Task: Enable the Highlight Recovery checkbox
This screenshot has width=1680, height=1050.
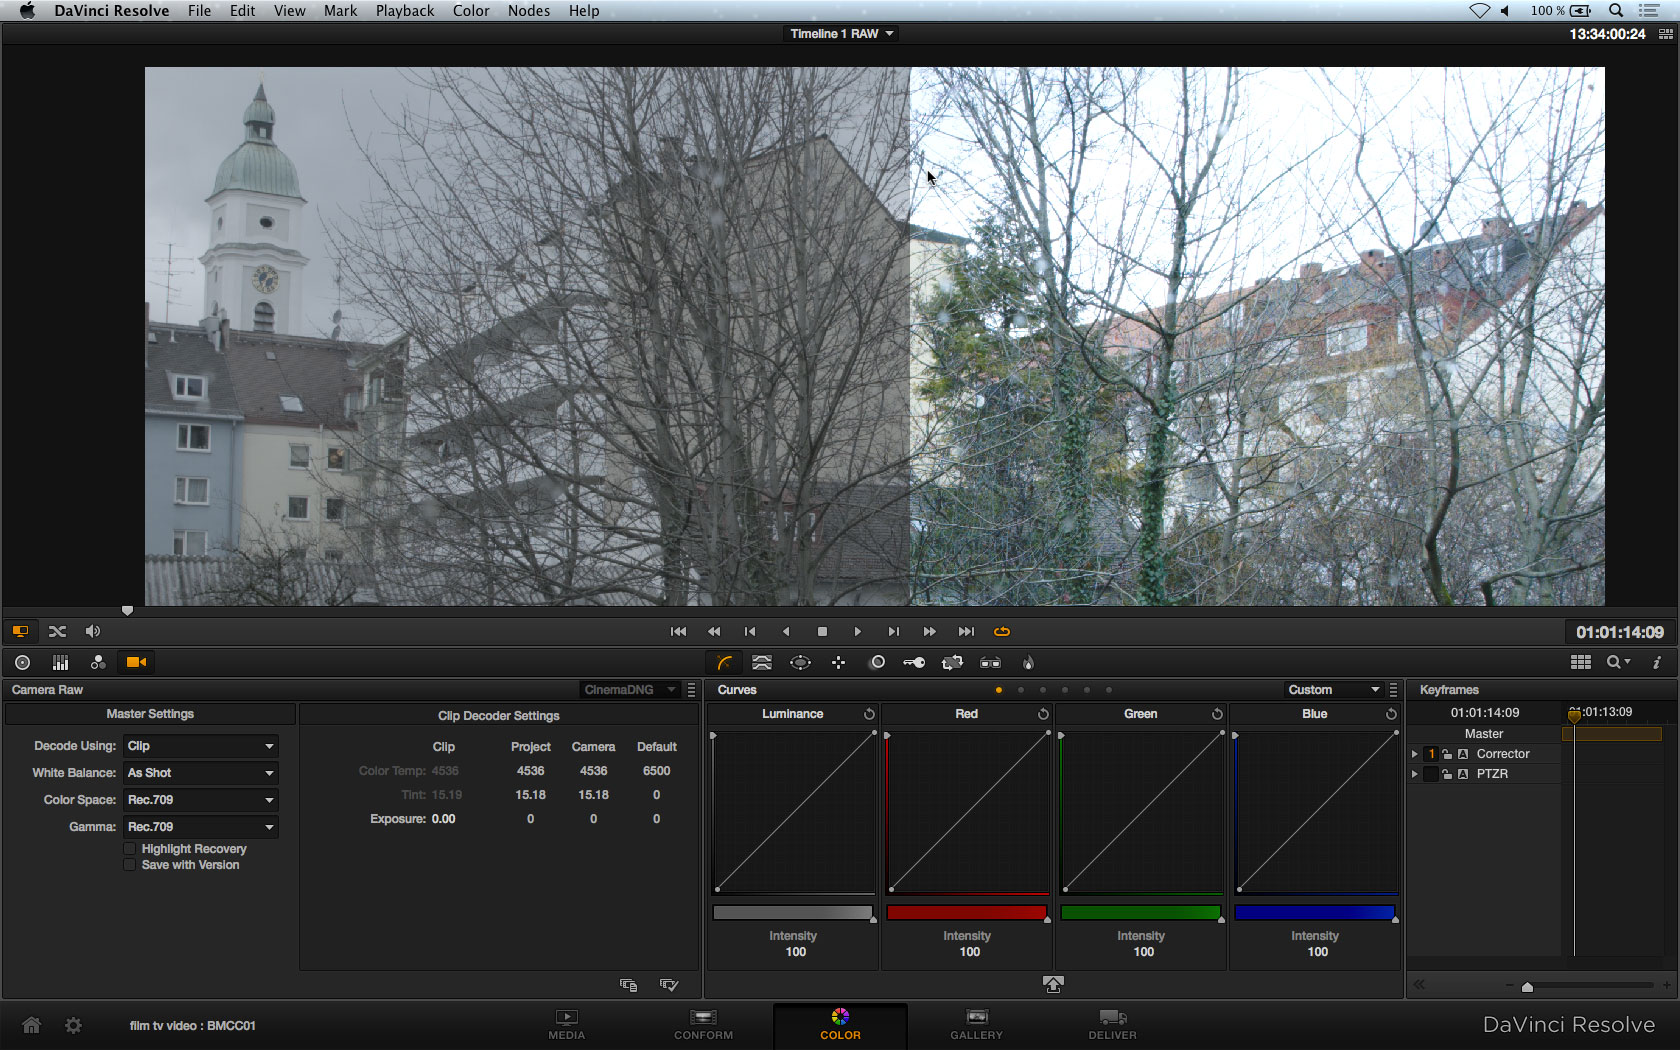Action: [x=130, y=848]
